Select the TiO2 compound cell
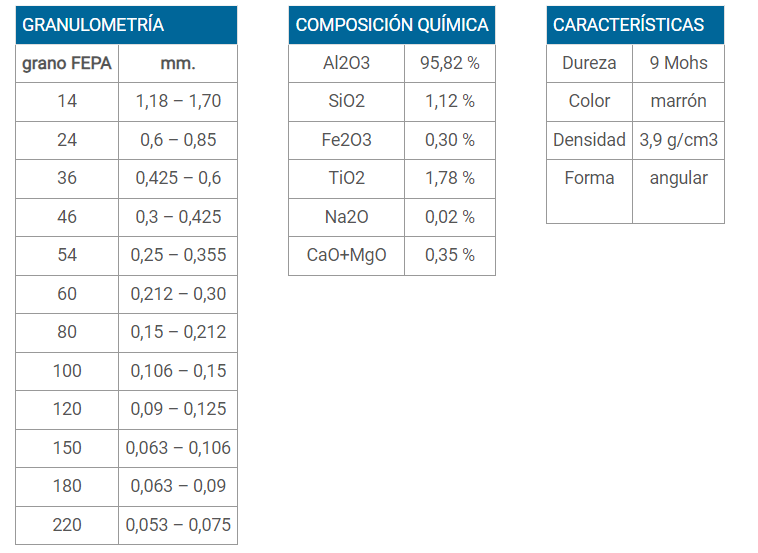The height and width of the screenshot is (553, 758). click(x=347, y=178)
